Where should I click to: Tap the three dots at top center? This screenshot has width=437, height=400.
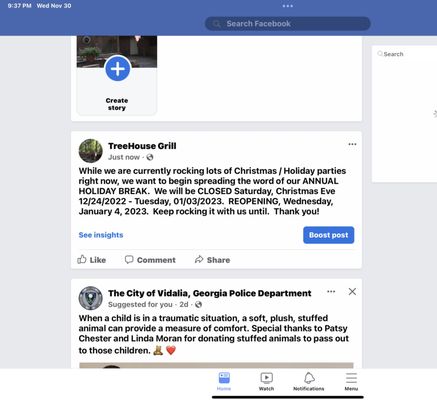pyautogui.click(x=288, y=6)
